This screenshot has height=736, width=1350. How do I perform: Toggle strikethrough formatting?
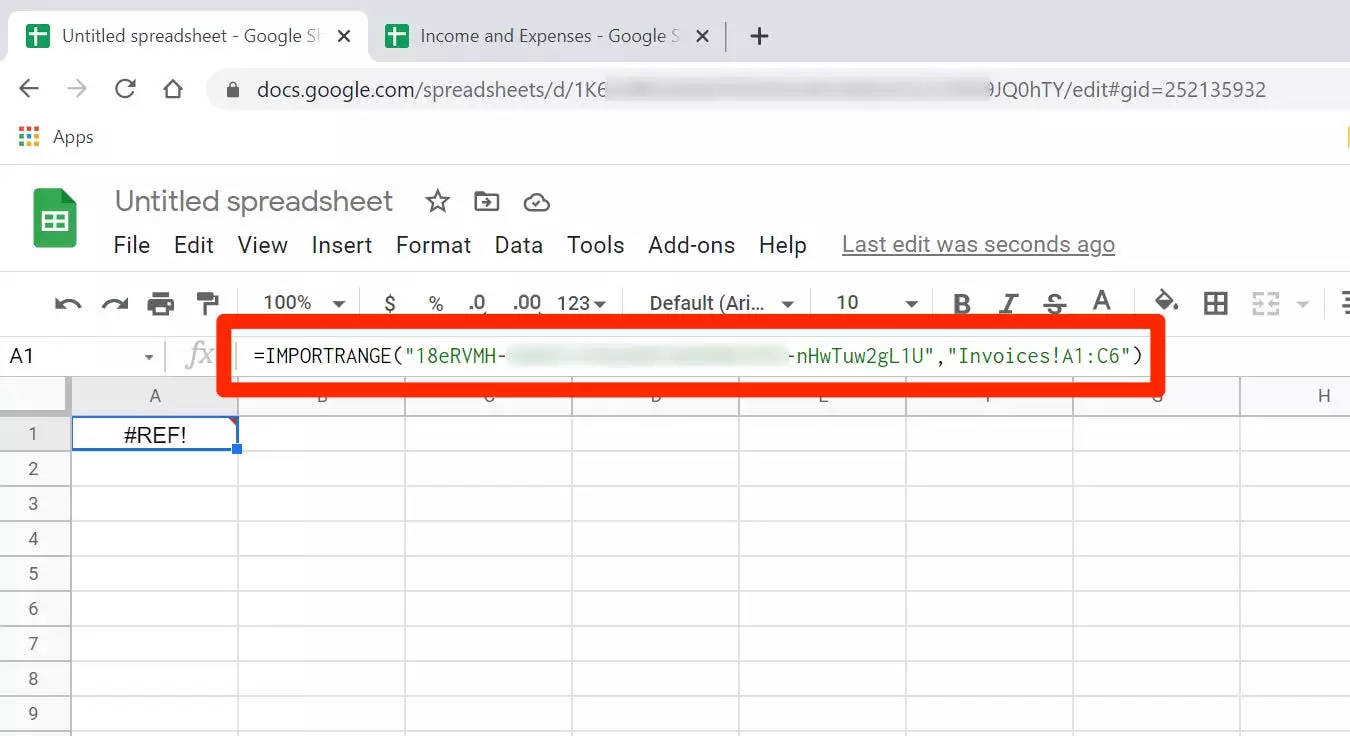pos(1054,303)
